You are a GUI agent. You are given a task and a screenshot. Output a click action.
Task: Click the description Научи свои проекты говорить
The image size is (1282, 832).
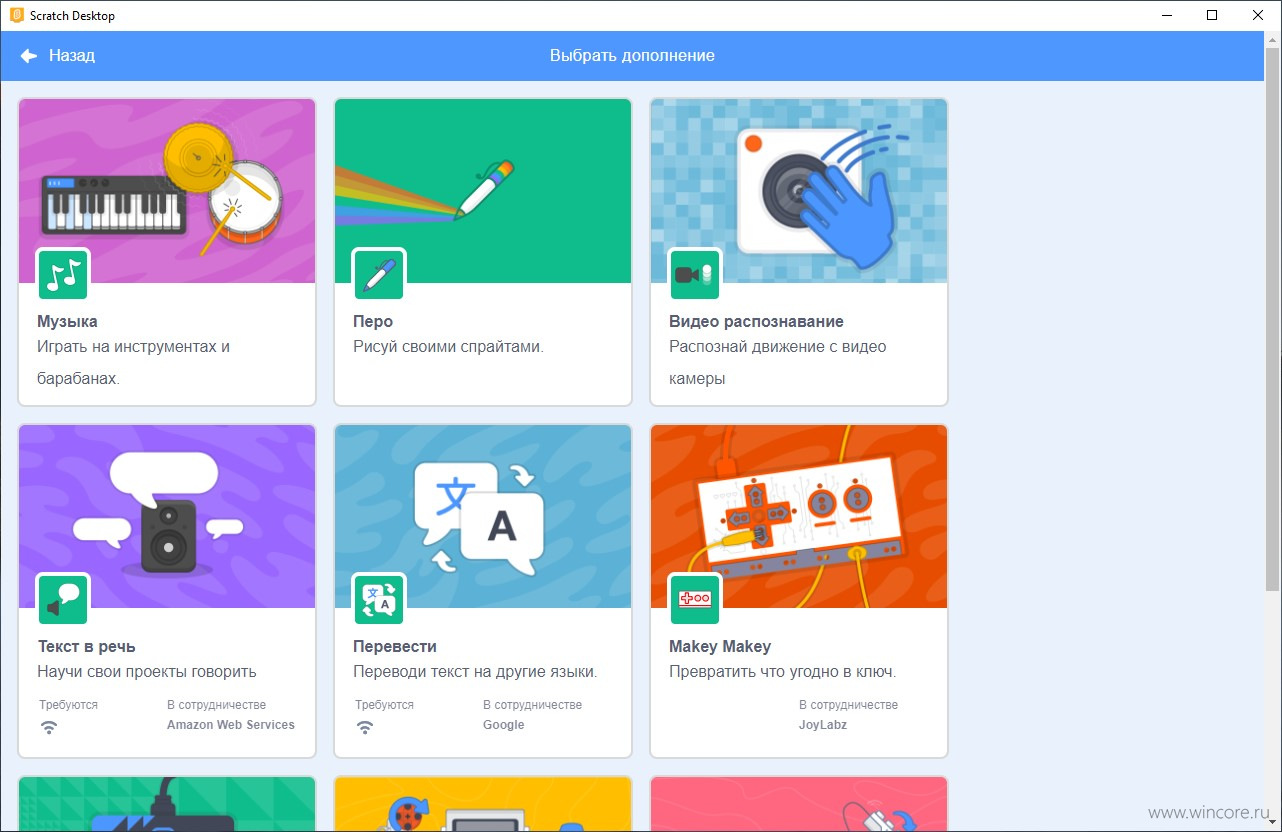pos(147,672)
